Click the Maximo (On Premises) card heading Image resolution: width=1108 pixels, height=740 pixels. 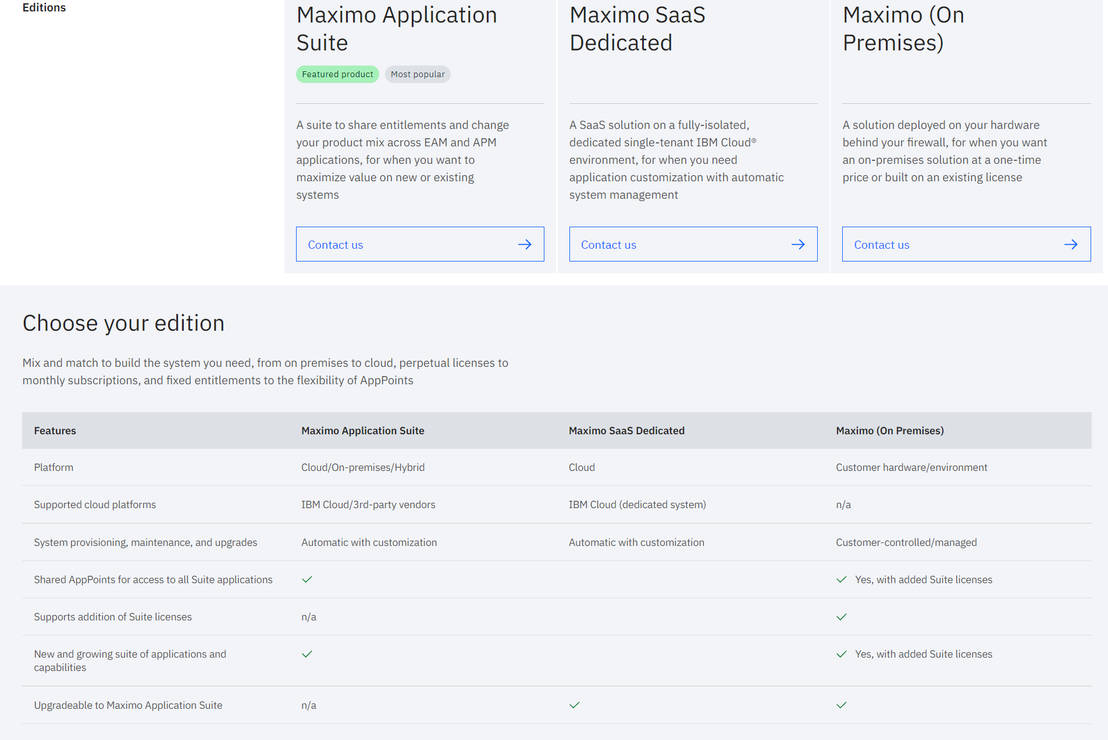(903, 29)
